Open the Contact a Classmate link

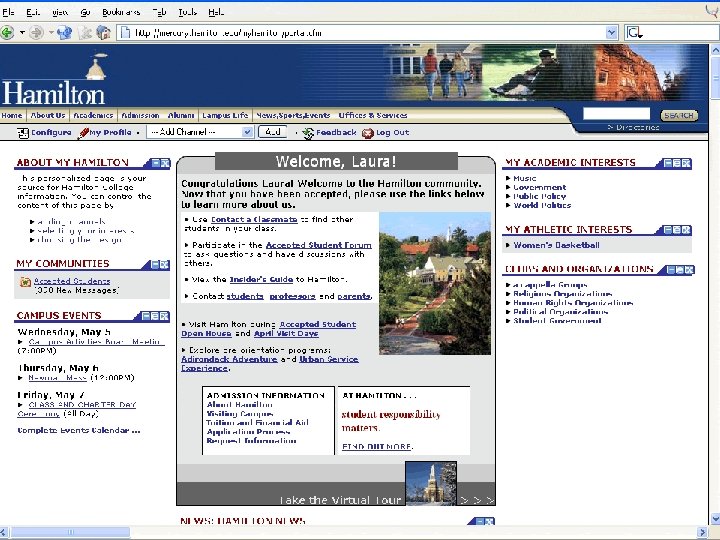click(254, 219)
